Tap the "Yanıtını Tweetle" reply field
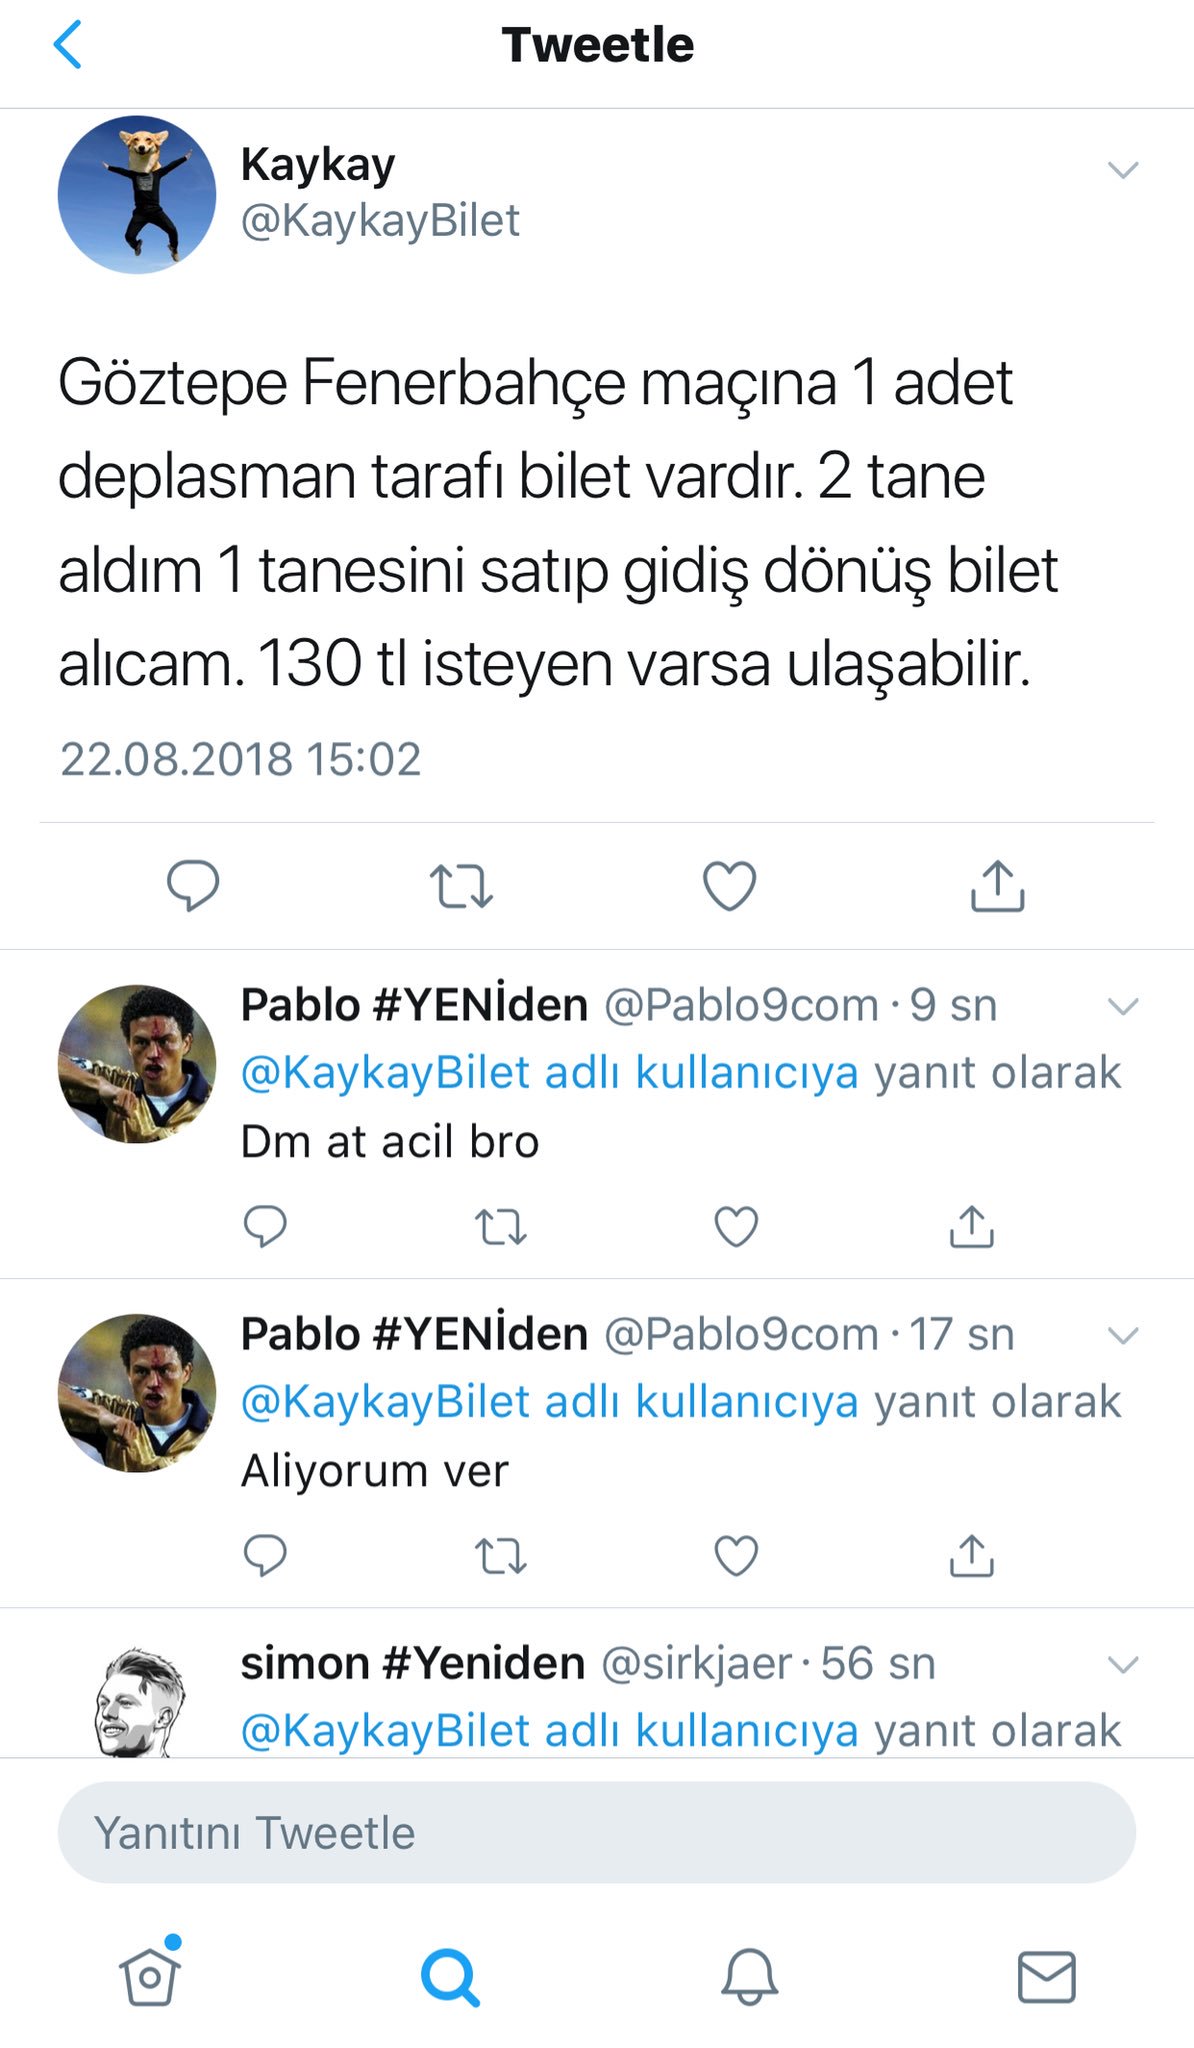 597,1832
